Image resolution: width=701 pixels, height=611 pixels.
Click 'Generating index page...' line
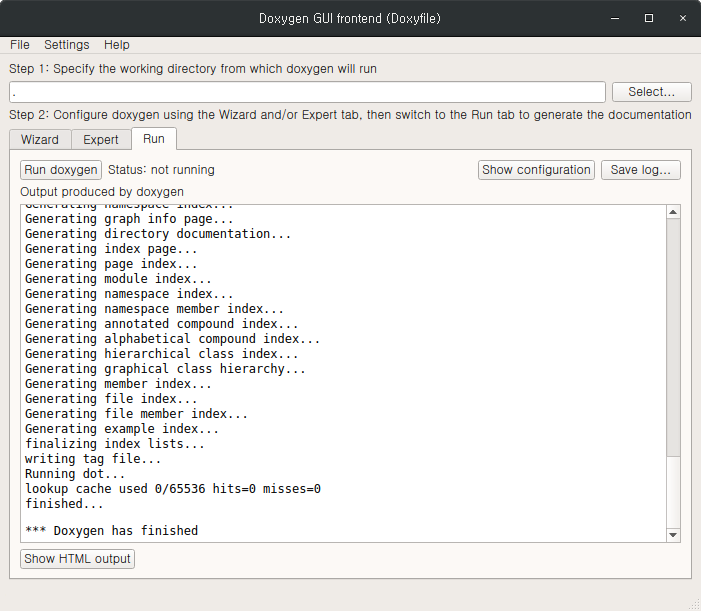tap(111, 249)
